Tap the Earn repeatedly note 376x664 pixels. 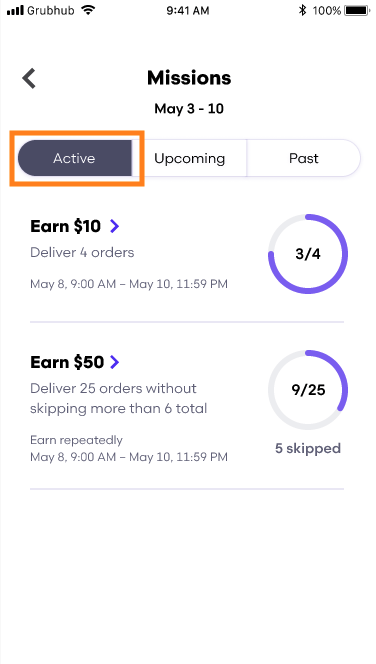pyautogui.click(x=76, y=440)
